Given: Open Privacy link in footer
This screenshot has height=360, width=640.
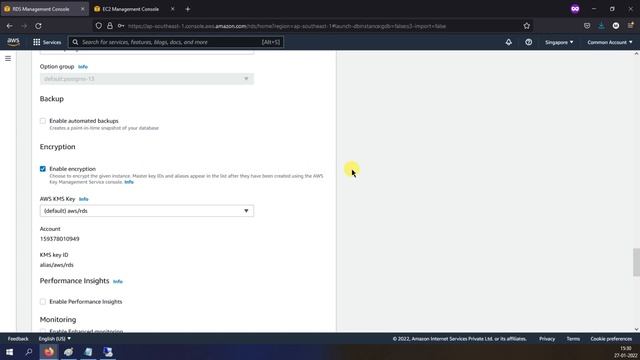Looking at the screenshot, I should point(547,339).
